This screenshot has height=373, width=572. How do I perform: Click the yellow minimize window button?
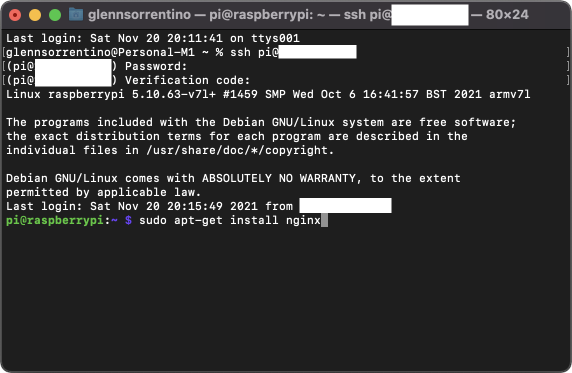click(x=35, y=15)
